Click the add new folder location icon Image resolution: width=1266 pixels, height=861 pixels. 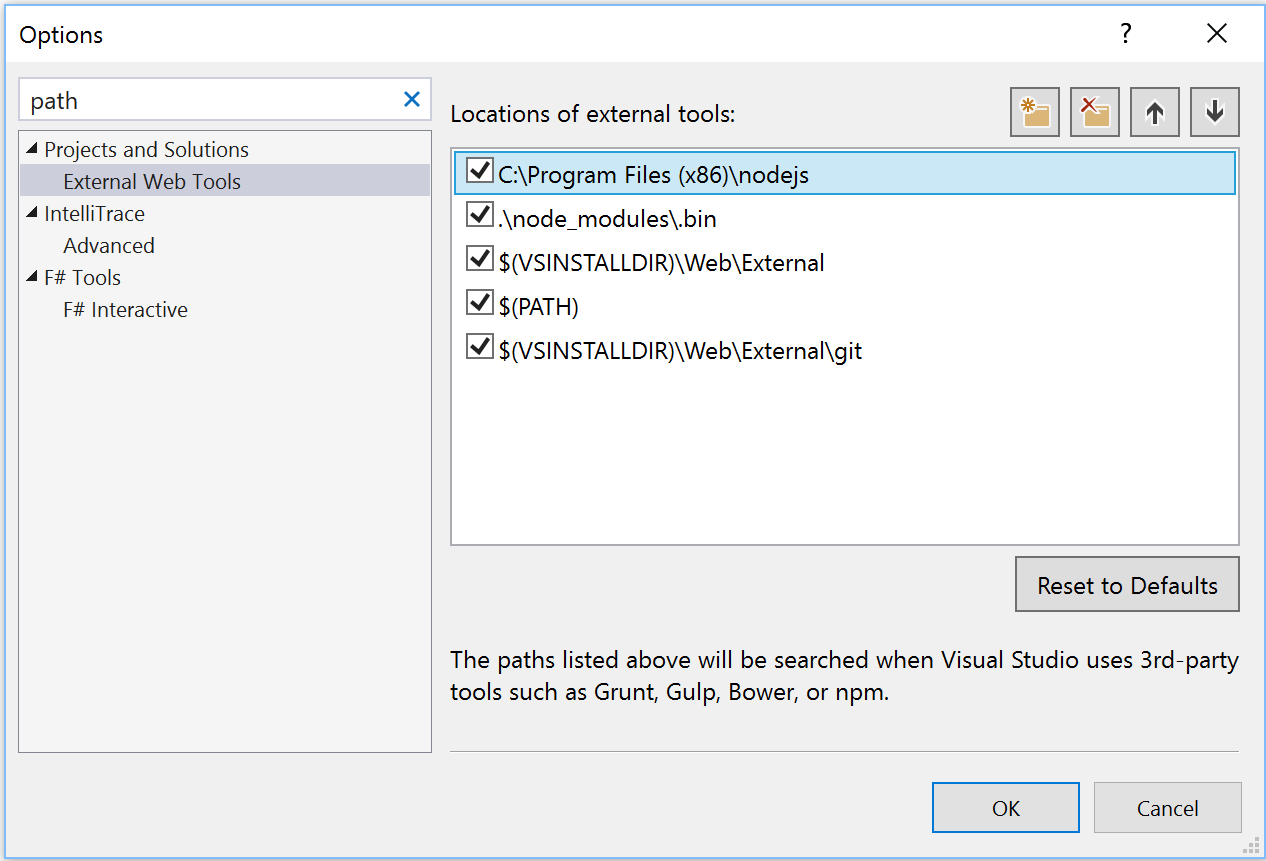click(x=1034, y=113)
